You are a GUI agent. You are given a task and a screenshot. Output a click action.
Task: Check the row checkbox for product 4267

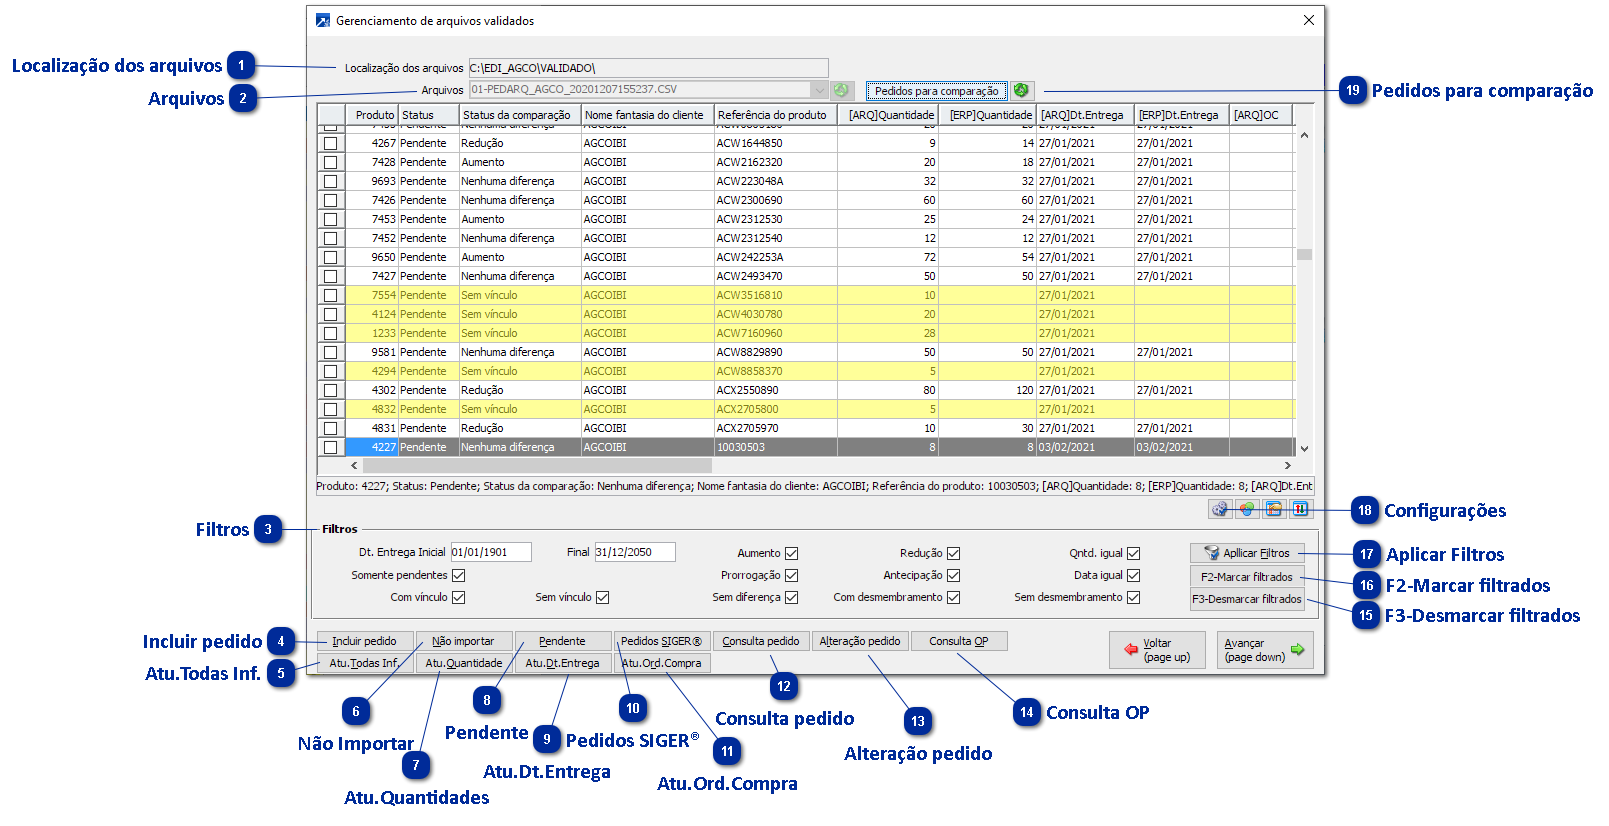tap(331, 144)
